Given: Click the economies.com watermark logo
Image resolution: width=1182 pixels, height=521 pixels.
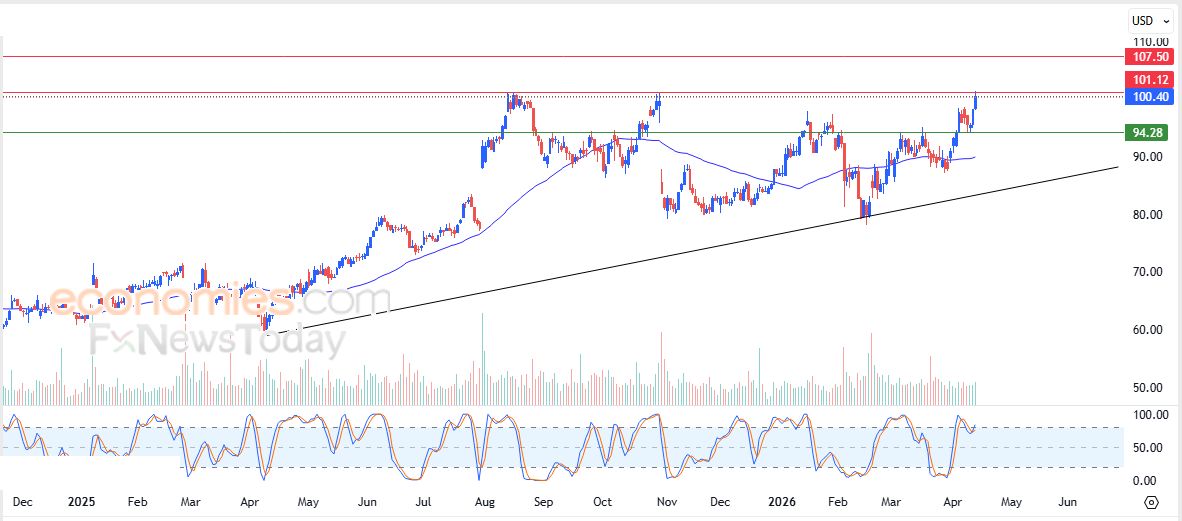Looking at the screenshot, I should (x=220, y=300).
